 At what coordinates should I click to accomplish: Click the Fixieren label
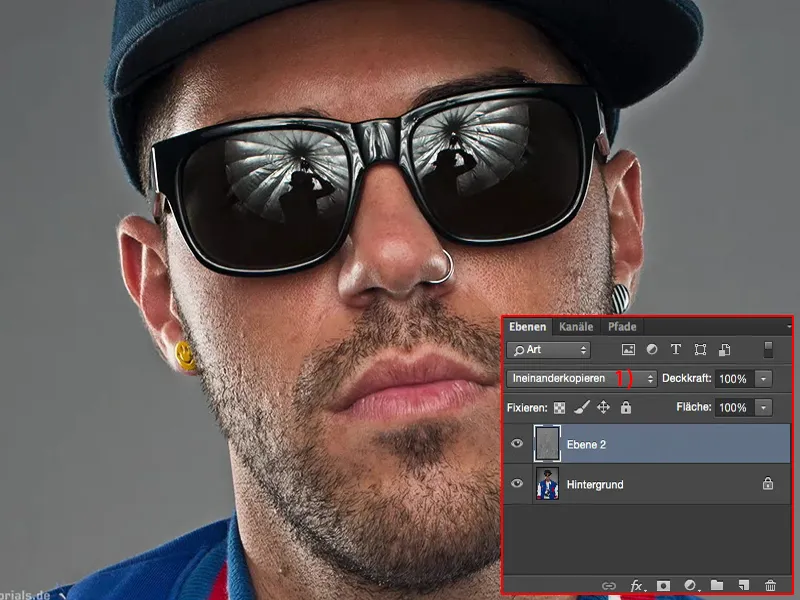click(527, 408)
